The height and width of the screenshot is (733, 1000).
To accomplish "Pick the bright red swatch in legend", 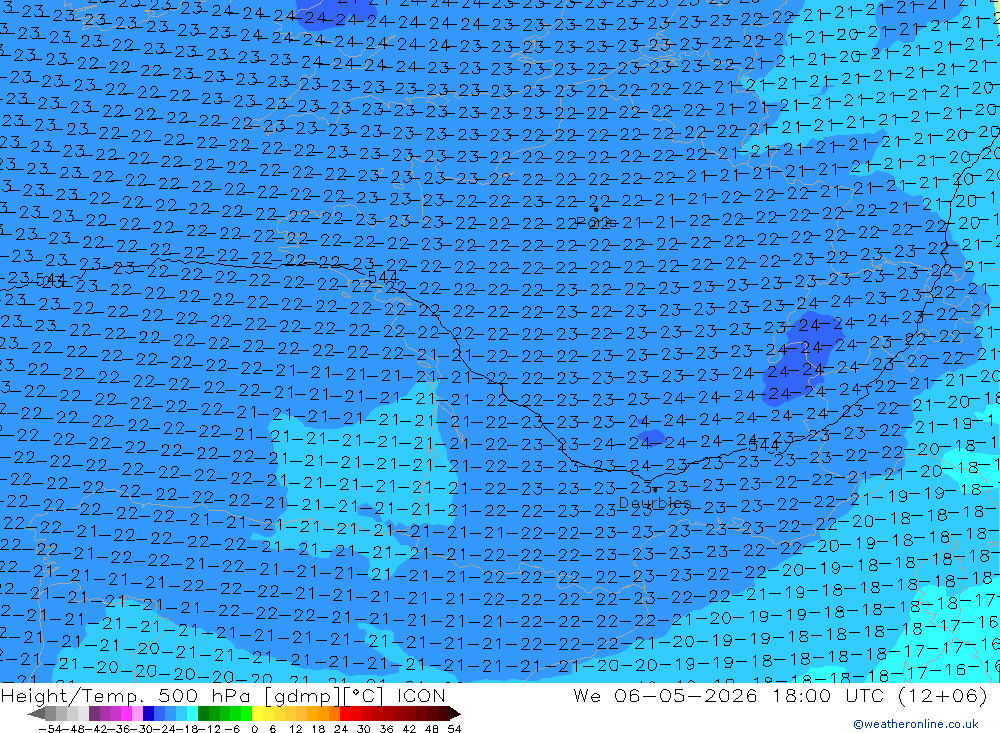I will pos(345,713).
